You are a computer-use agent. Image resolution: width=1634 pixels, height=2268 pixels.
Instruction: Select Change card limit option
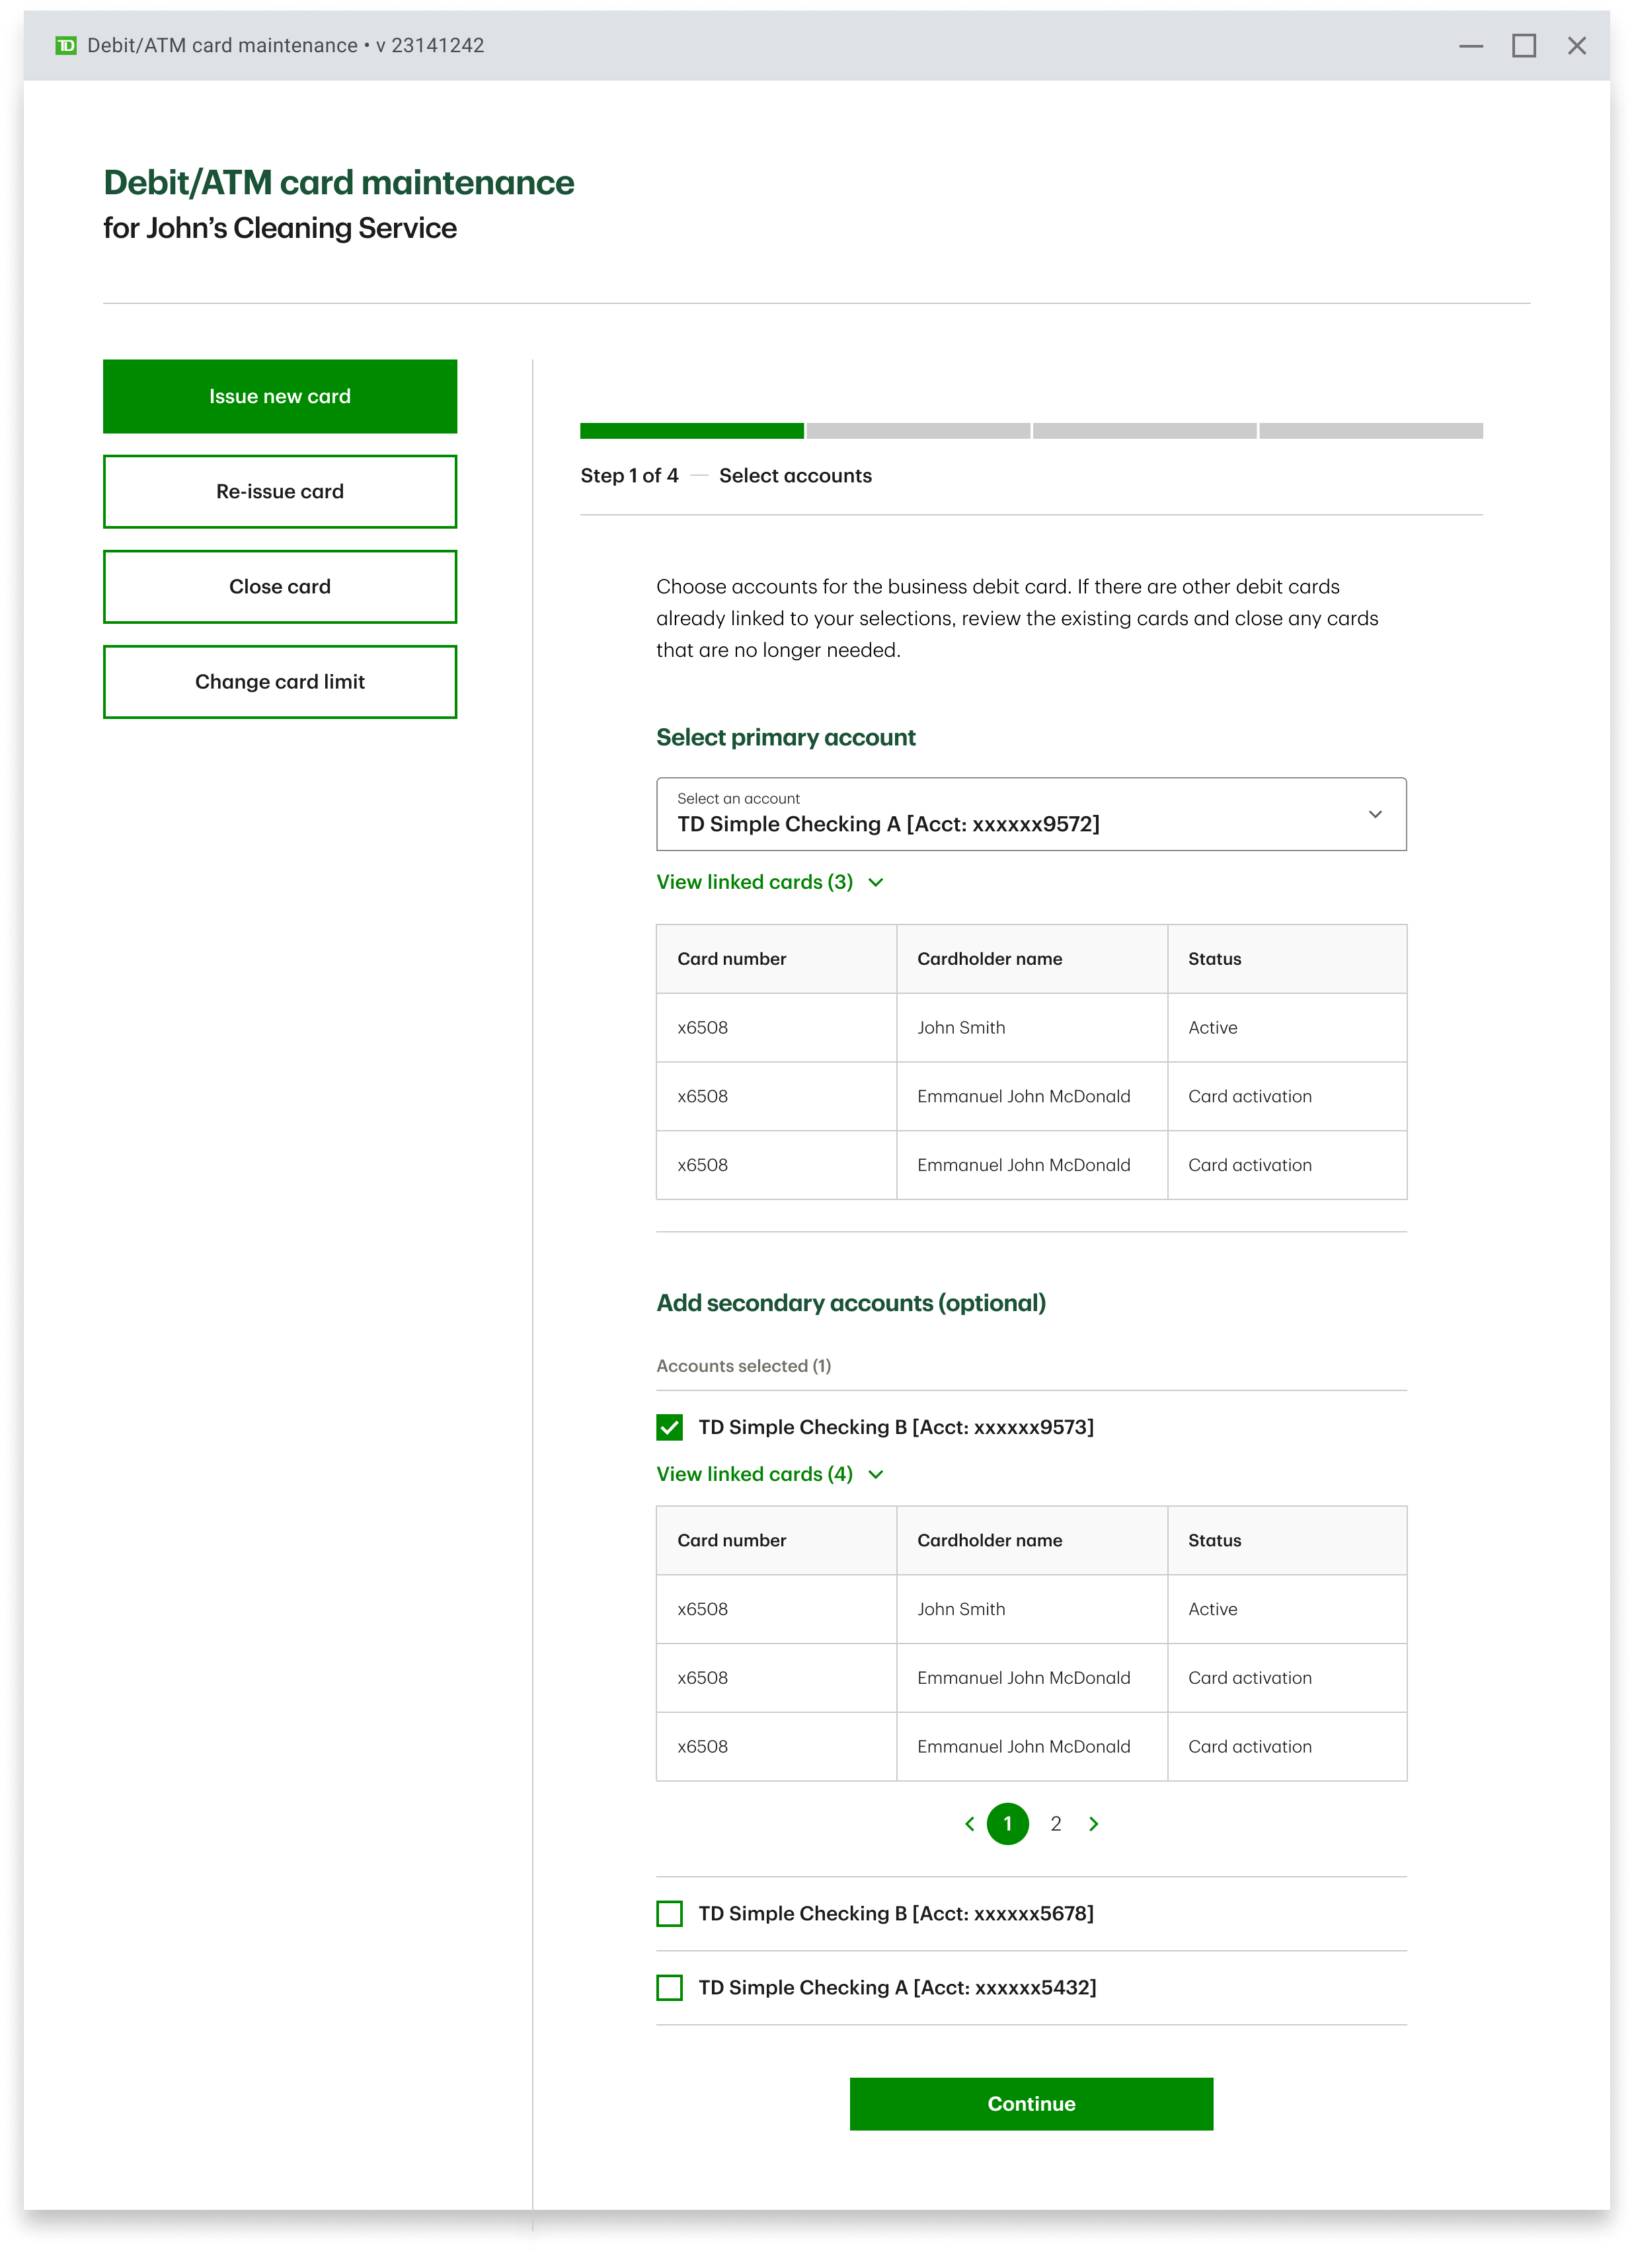(x=280, y=681)
